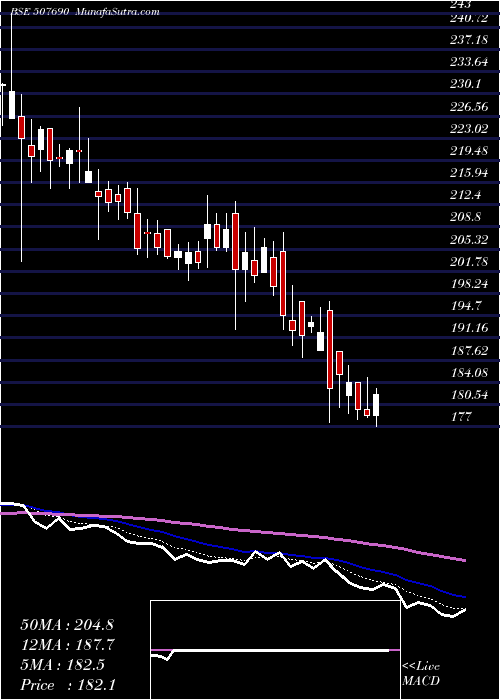
Task: Click the 194.7 price axis label
Action: click(465, 306)
